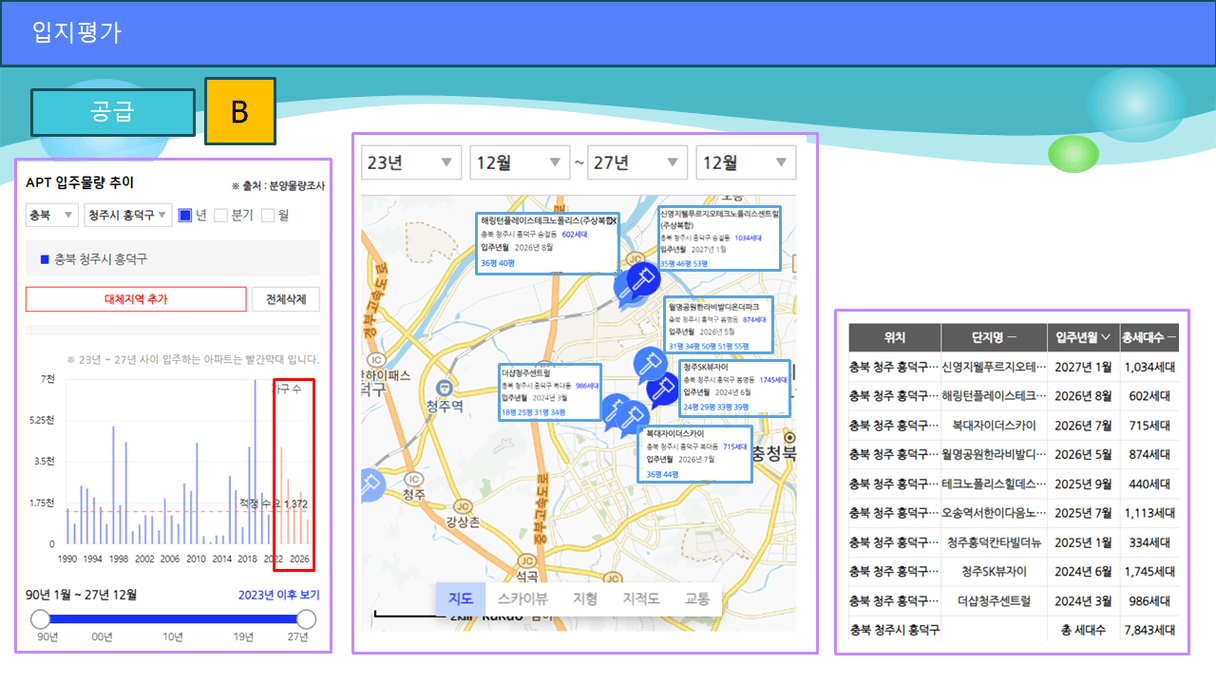Click the 대체지역 추가 button
Image resolution: width=1216 pixels, height=684 pixels.
136,299
